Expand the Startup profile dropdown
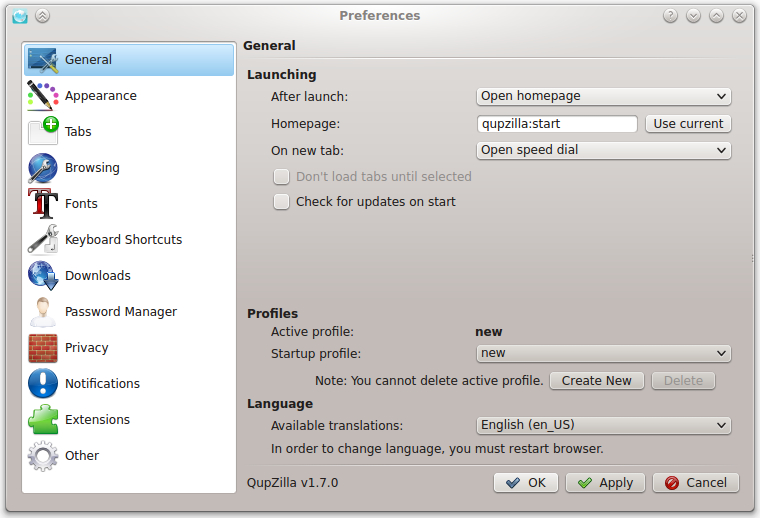This screenshot has width=760, height=518. click(603, 353)
